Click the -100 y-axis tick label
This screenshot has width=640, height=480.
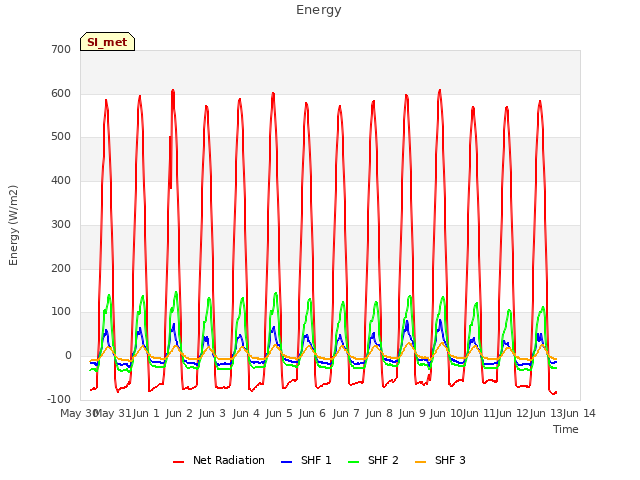pyautogui.click(x=59, y=399)
